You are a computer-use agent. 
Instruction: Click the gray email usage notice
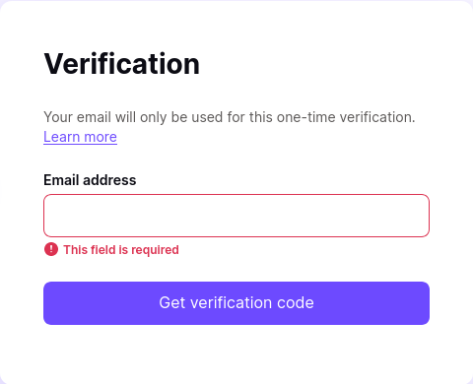click(229, 117)
